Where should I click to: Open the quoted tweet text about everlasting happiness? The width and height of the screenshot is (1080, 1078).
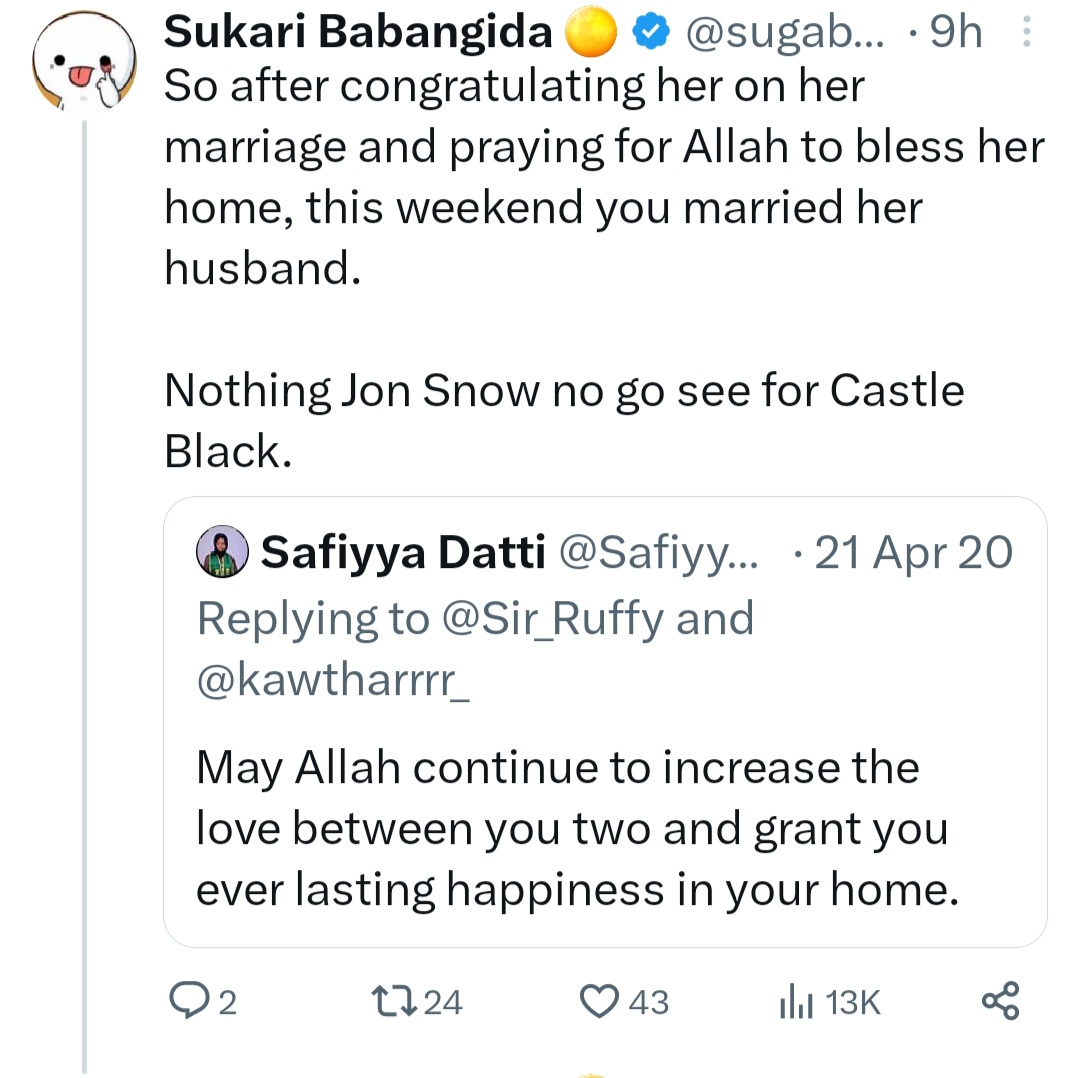coord(576,829)
